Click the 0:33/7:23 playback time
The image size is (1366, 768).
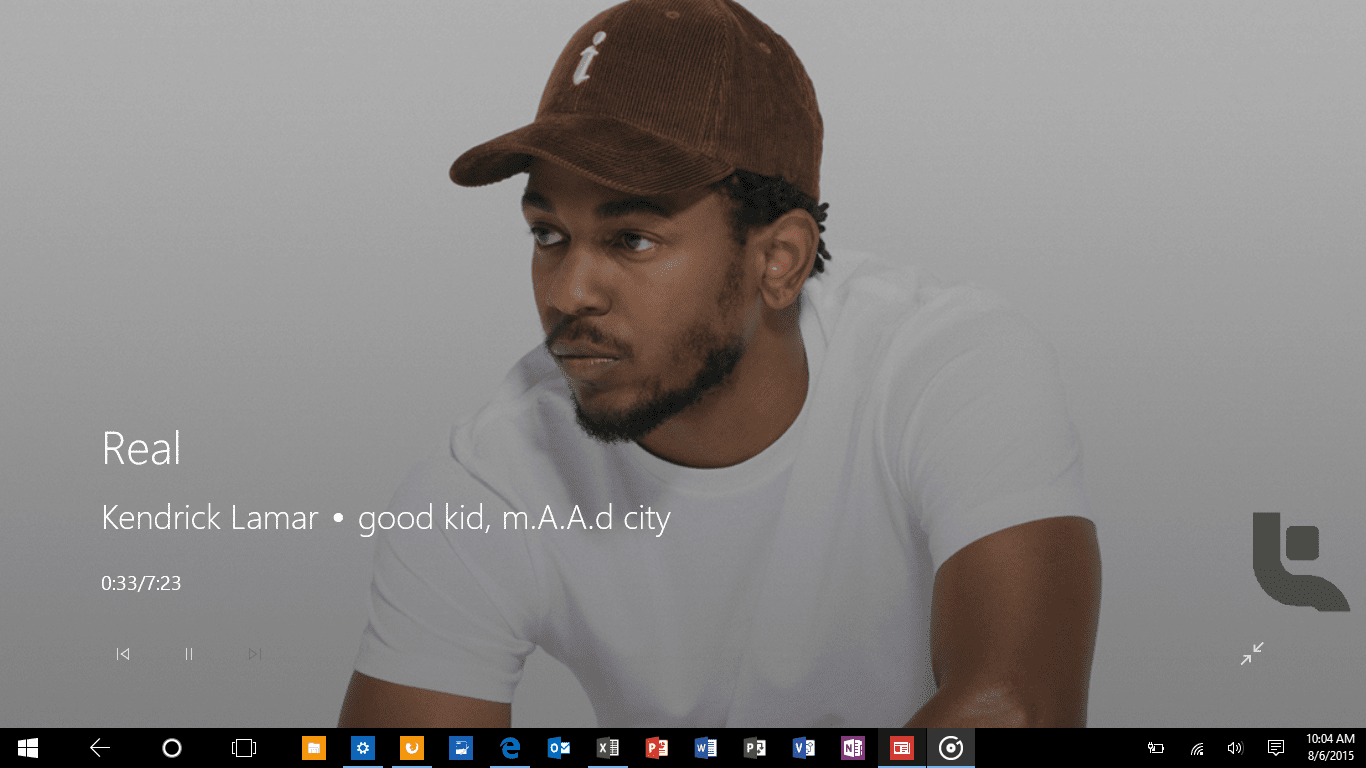(x=141, y=583)
